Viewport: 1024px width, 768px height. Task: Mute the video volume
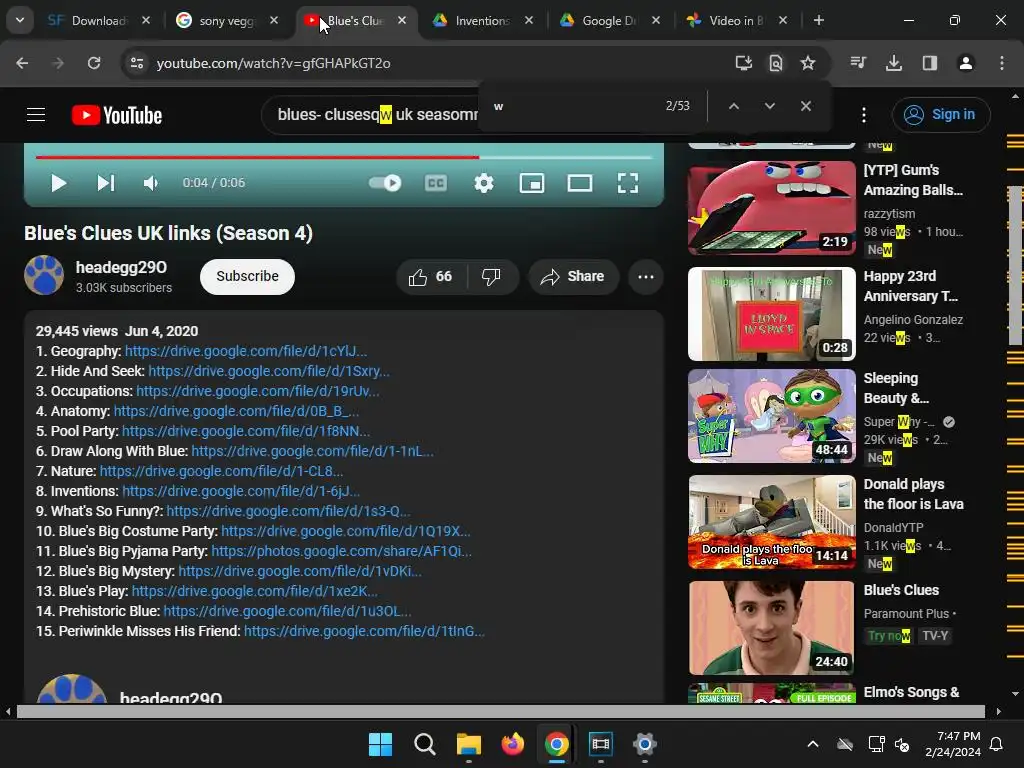click(151, 184)
